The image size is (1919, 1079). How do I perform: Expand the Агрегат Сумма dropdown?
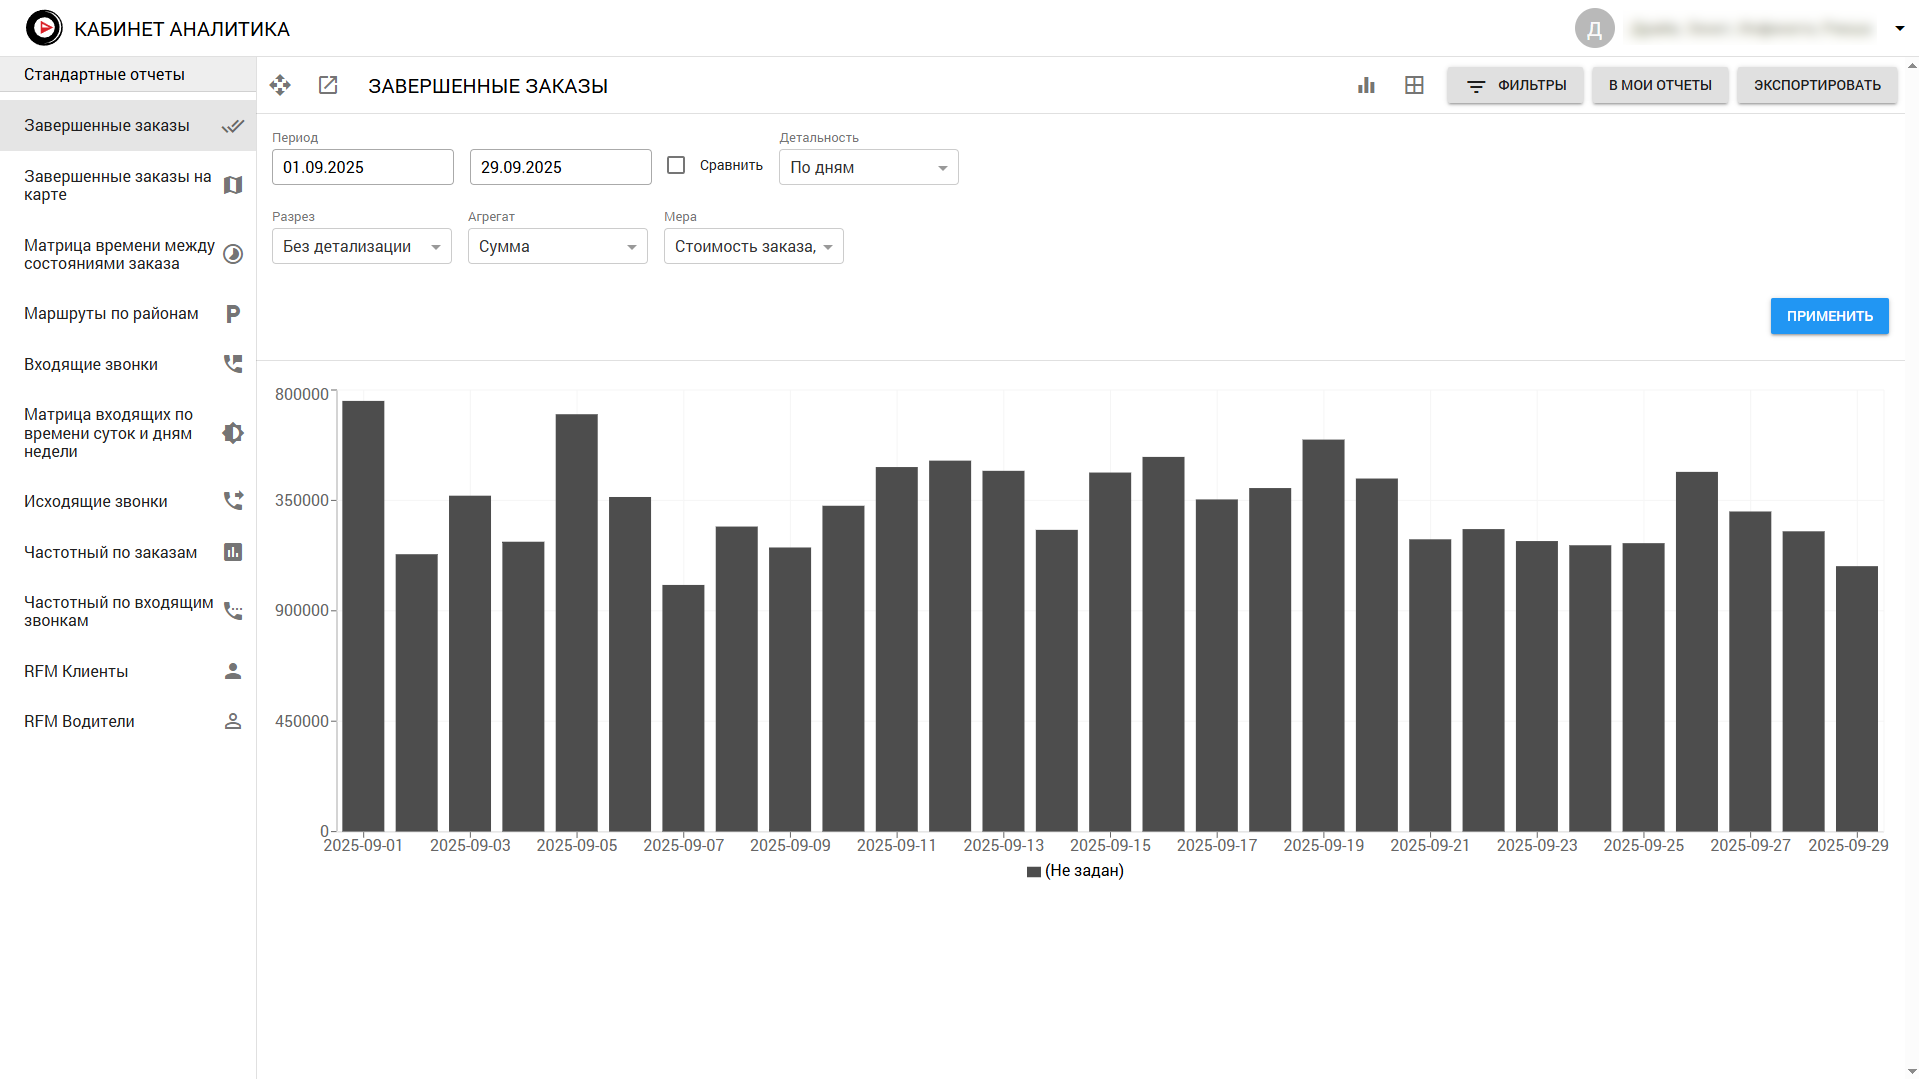click(557, 246)
